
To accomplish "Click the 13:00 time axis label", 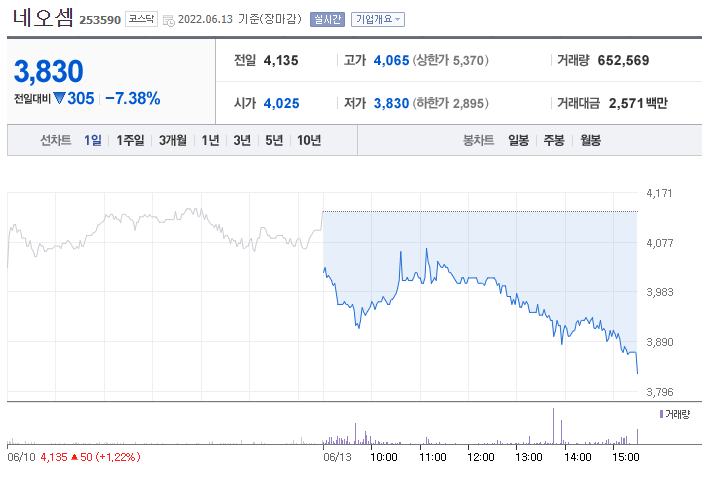I will 529,457.
